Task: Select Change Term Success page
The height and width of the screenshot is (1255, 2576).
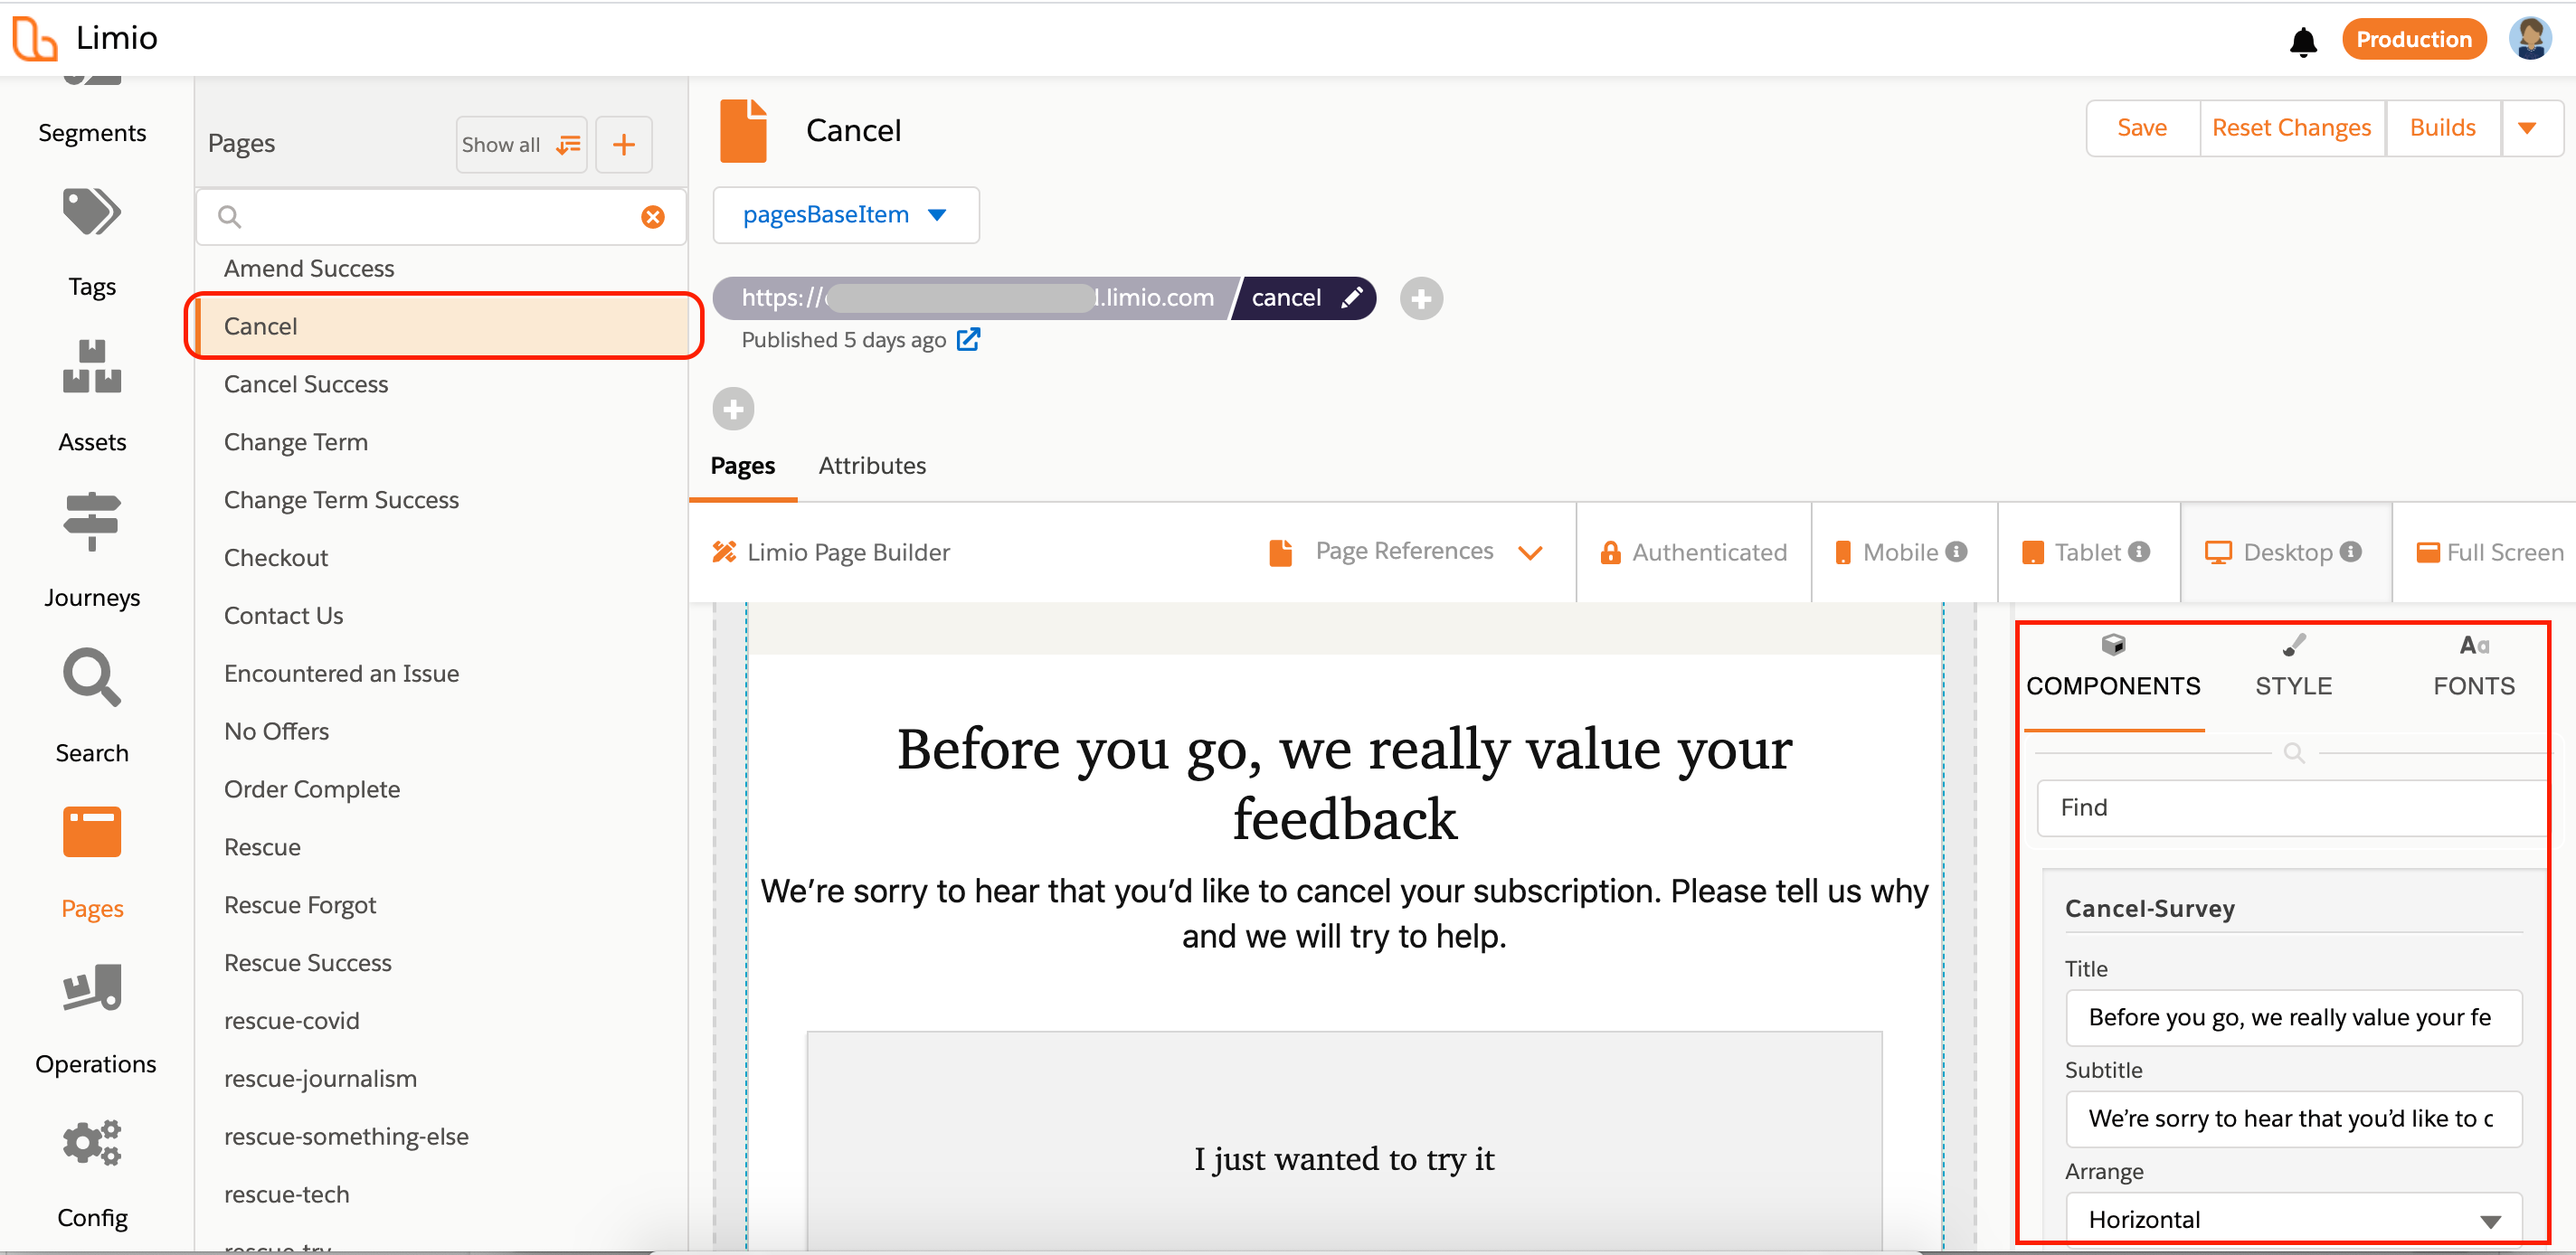Action: click(x=441, y=500)
